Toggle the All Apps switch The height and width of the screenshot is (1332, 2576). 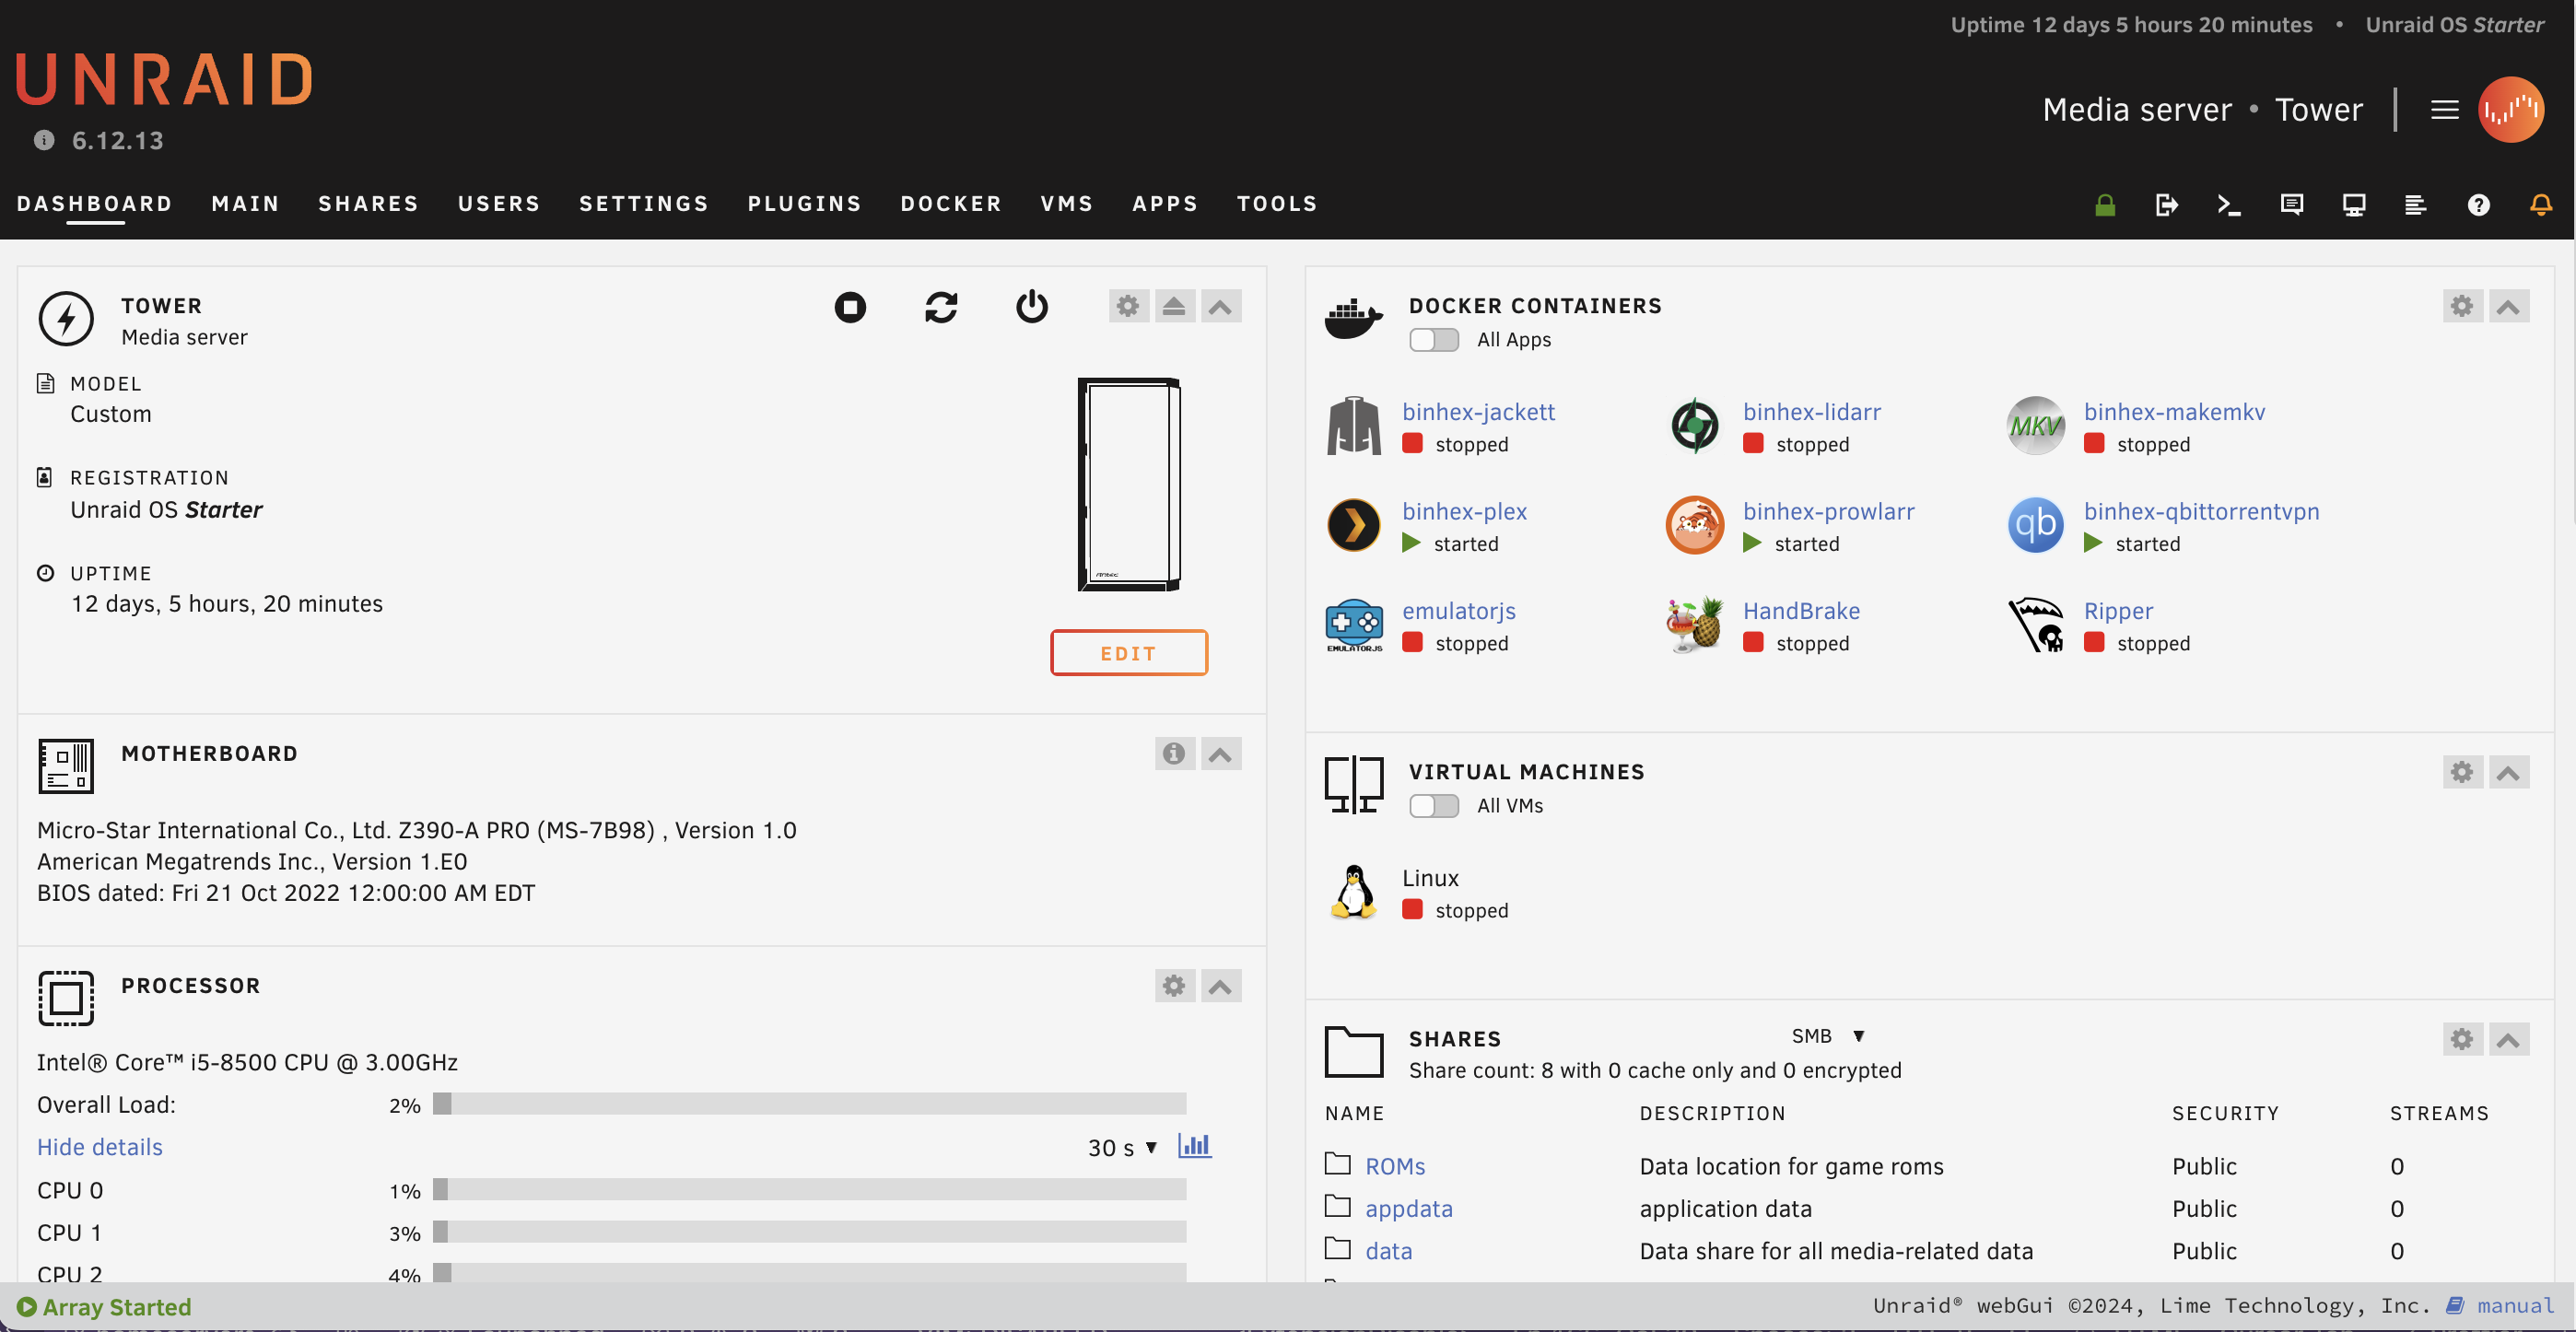tap(1434, 340)
